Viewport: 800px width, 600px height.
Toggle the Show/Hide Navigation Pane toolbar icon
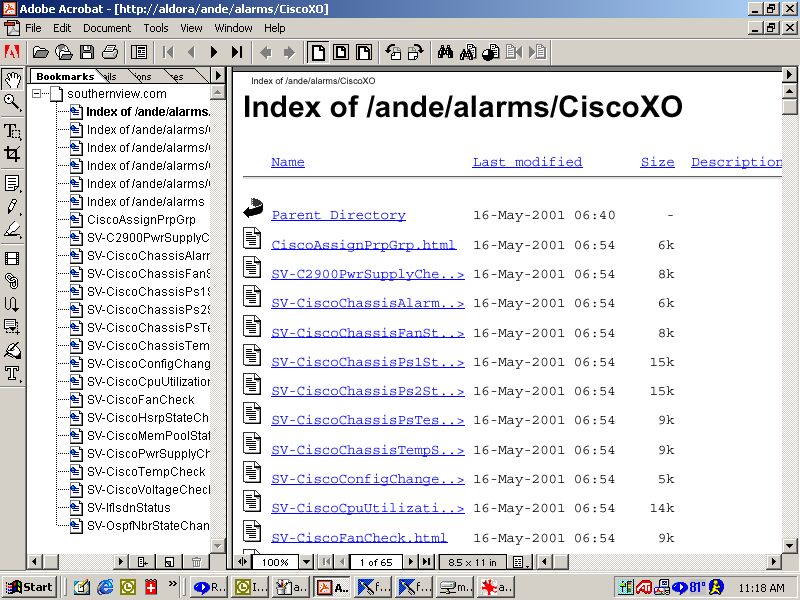tap(139, 52)
